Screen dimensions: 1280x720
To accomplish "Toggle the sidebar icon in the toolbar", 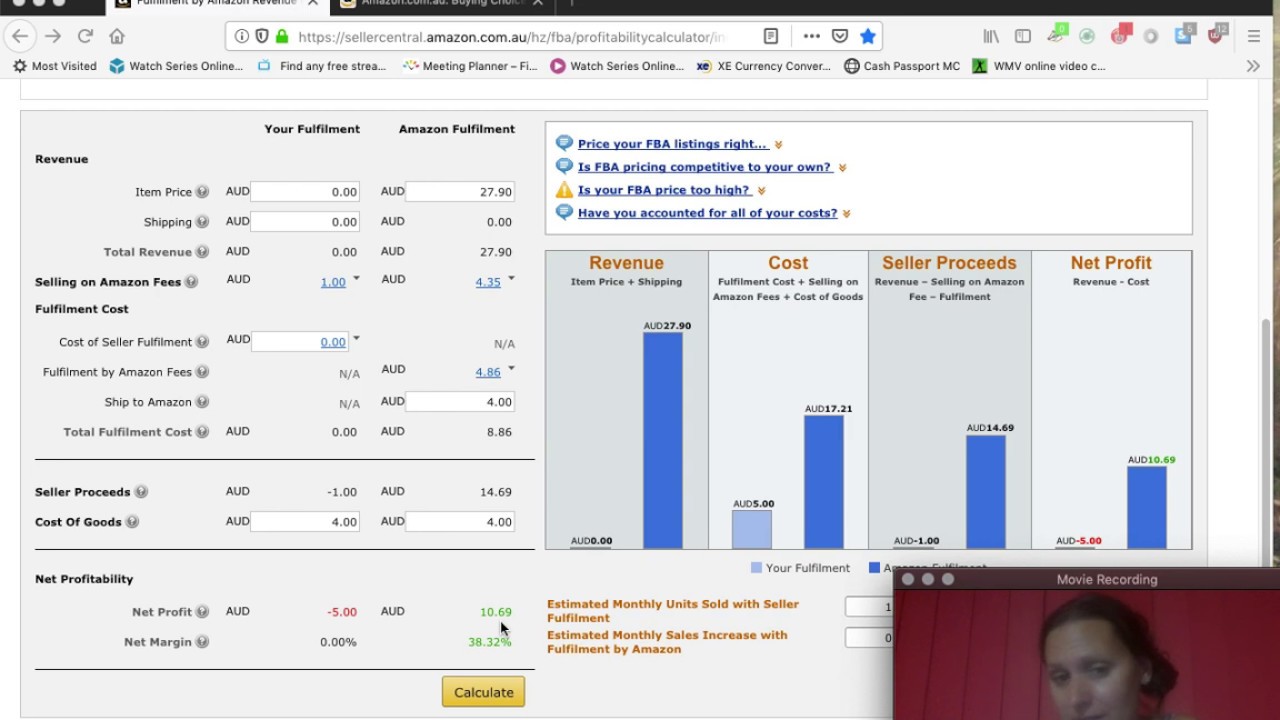I will pos(1023,36).
